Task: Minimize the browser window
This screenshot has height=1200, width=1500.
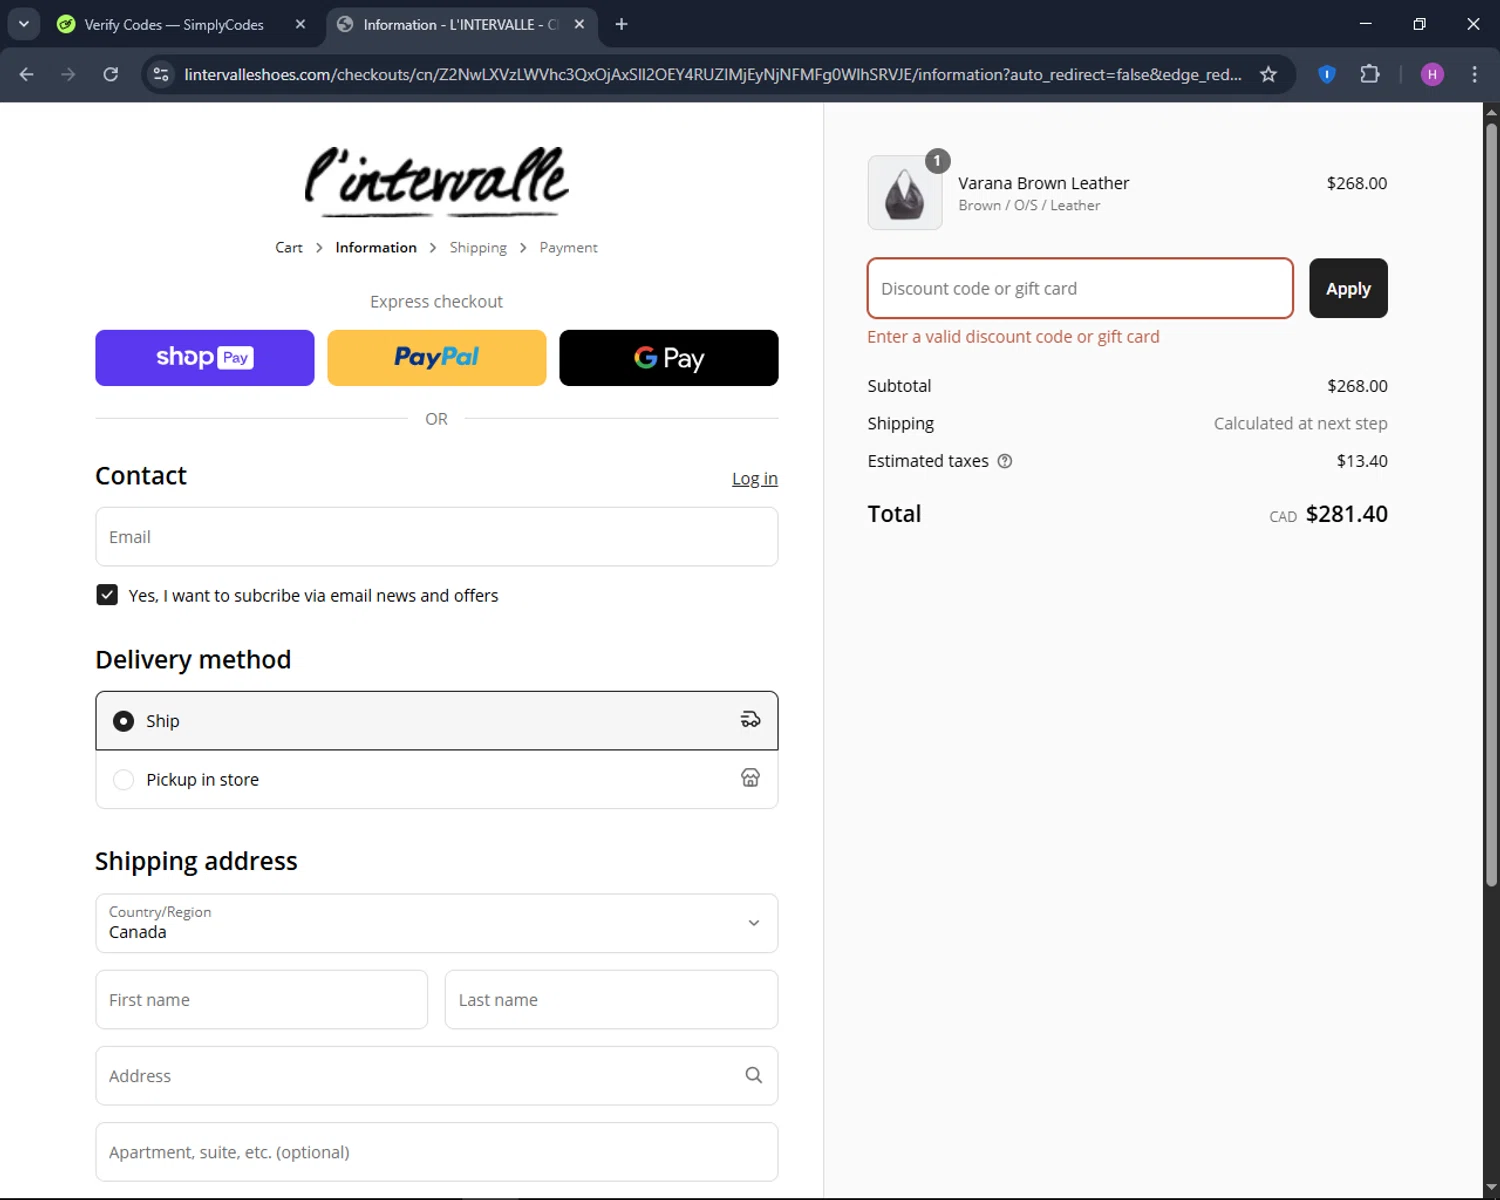Action: pos(1365,24)
